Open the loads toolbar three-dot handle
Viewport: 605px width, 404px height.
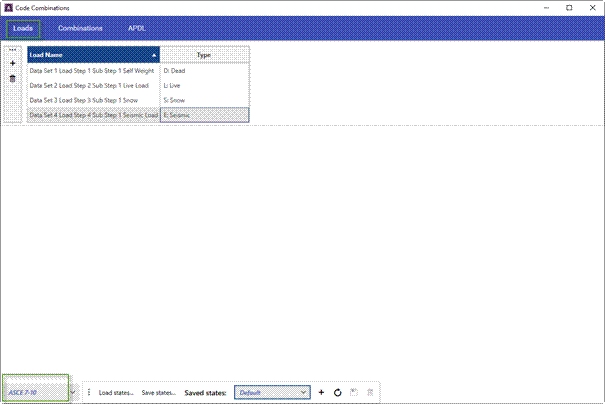click(12, 50)
